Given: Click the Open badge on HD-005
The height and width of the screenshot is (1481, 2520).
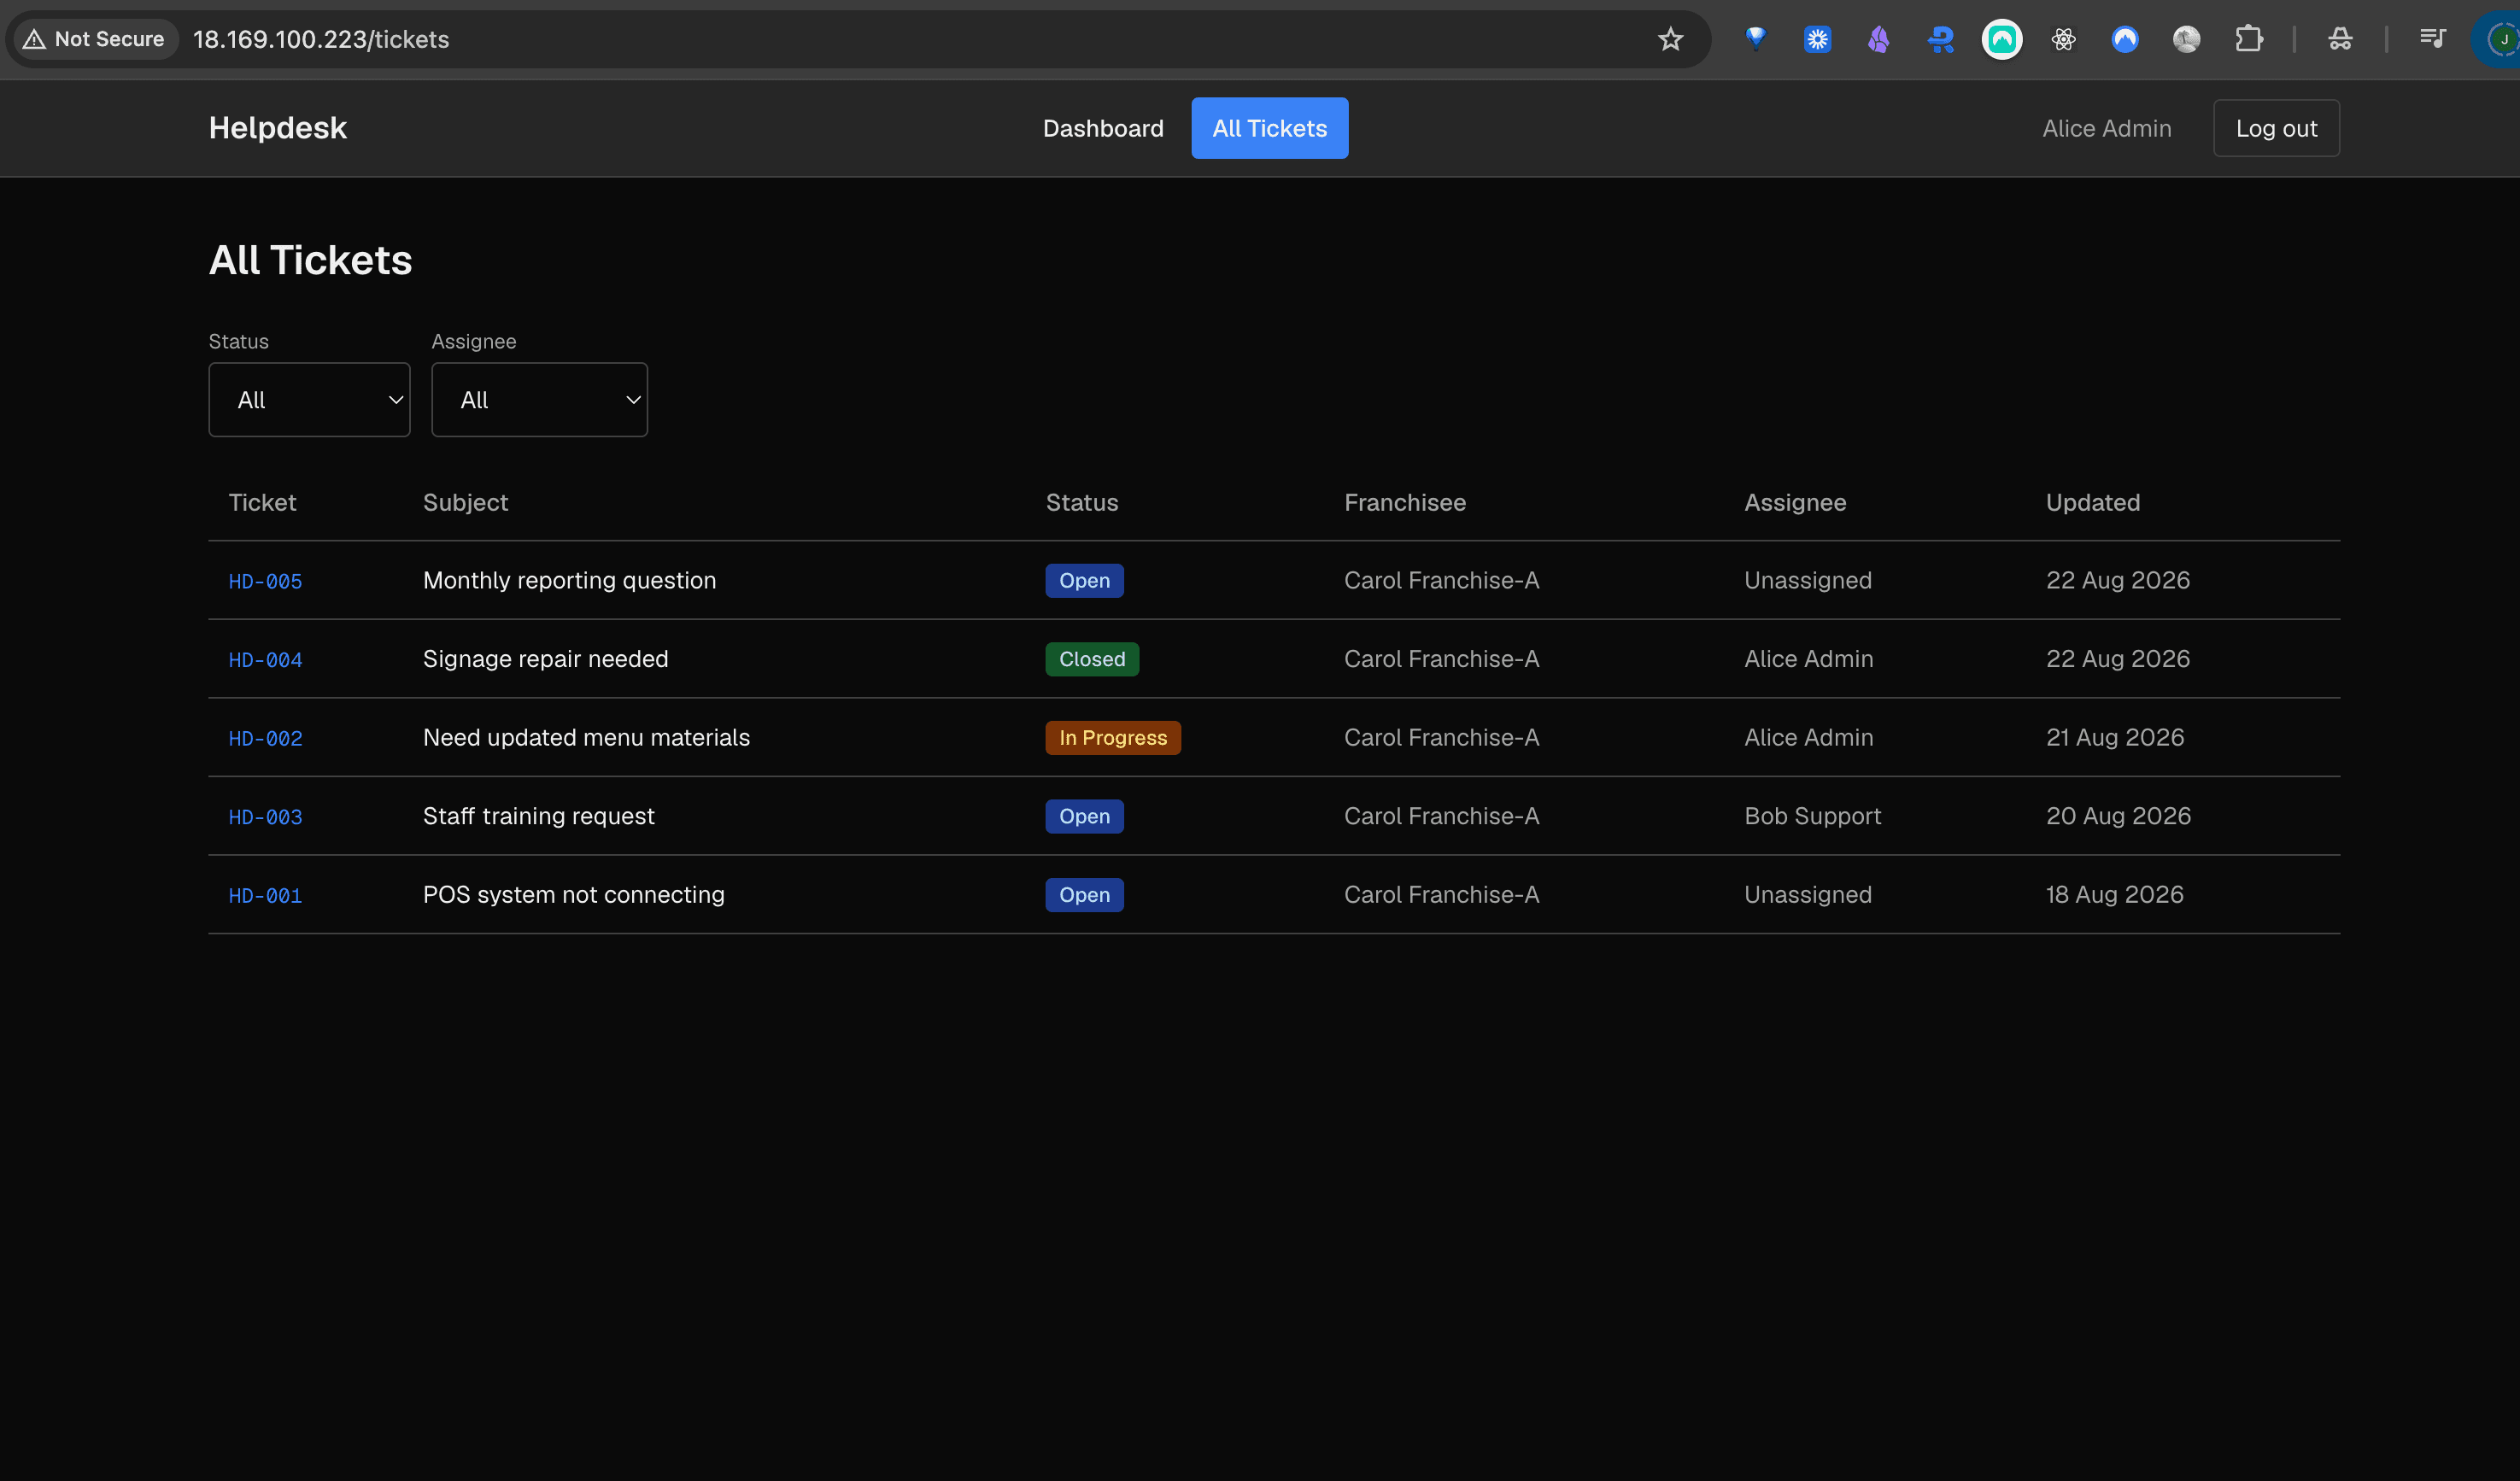Looking at the screenshot, I should tap(1084, 580).
